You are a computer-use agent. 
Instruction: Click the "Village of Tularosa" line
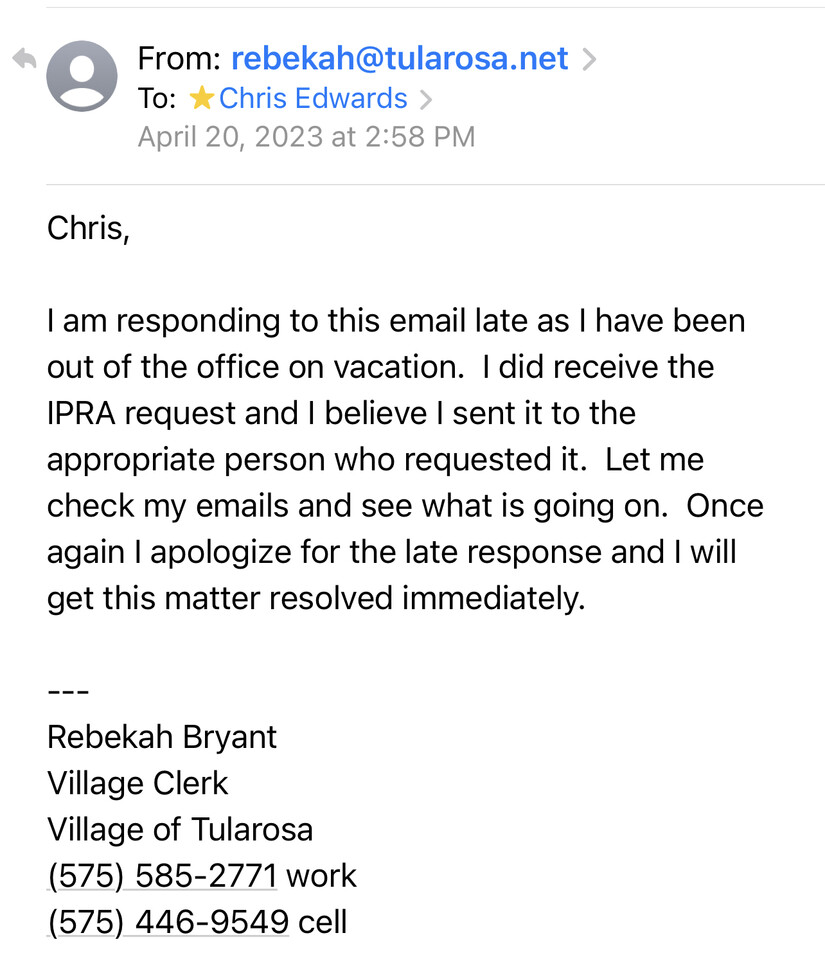coord(180,830)
